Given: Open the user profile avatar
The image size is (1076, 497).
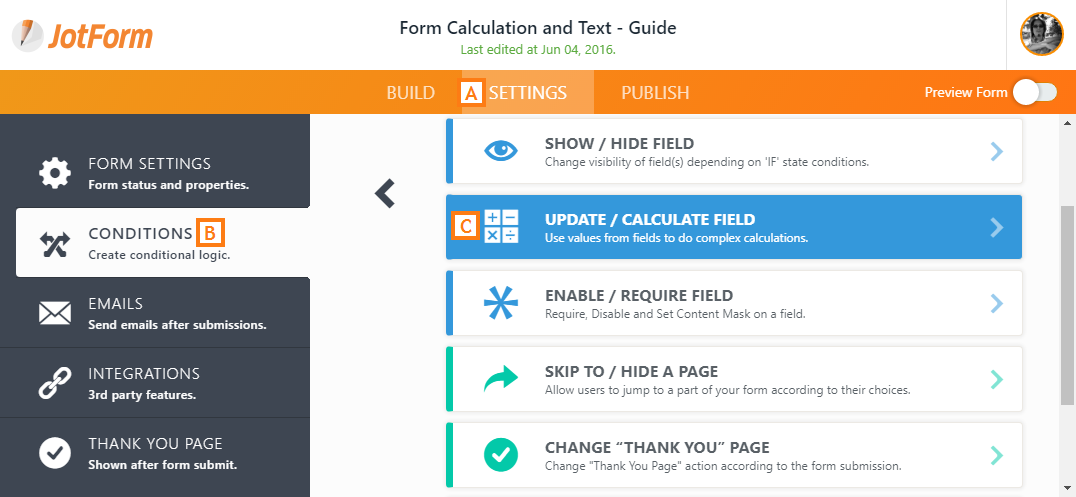Looking at the screenshot, I should pyautogui.click(x=1041, y=34).
